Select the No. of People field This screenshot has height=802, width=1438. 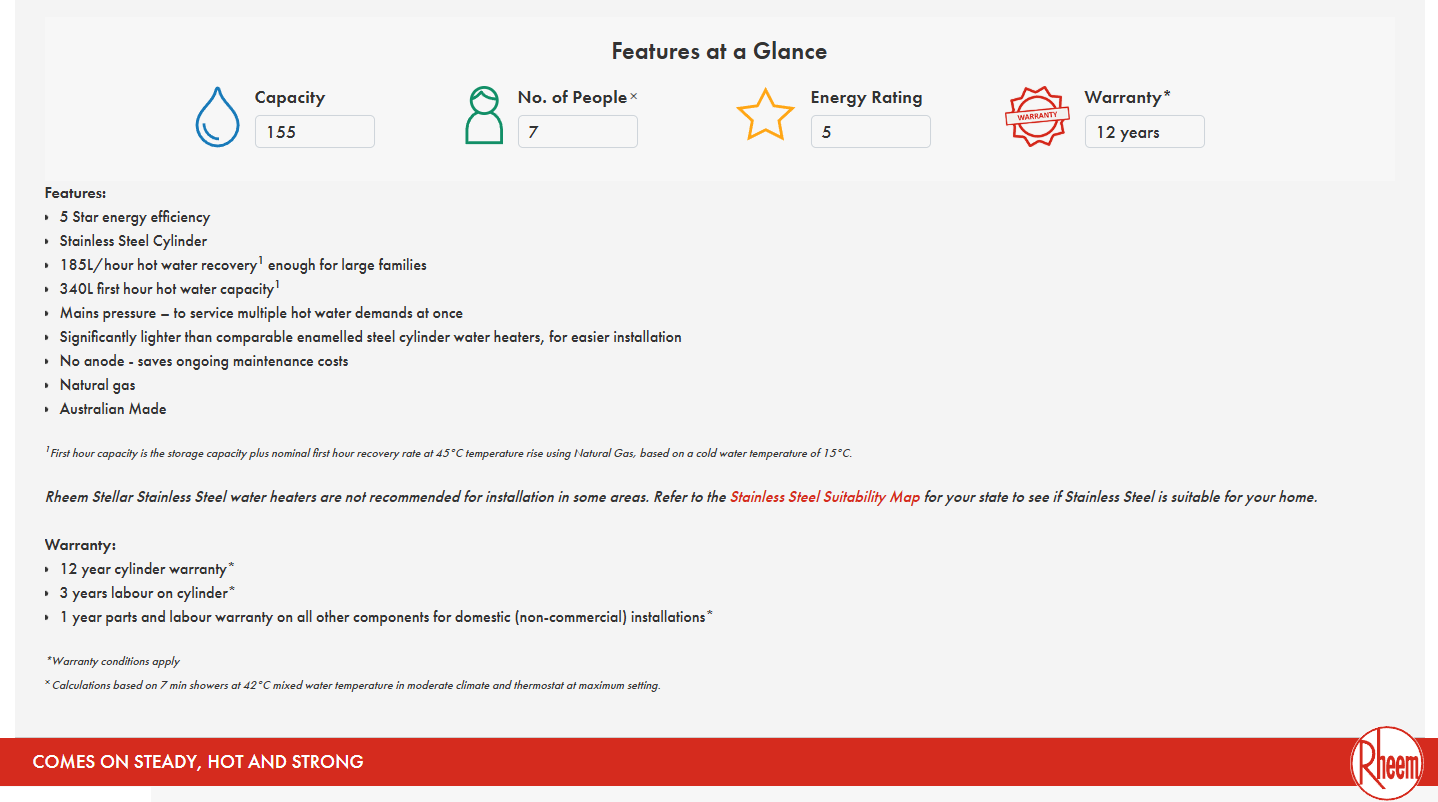[x=578, y=132]
